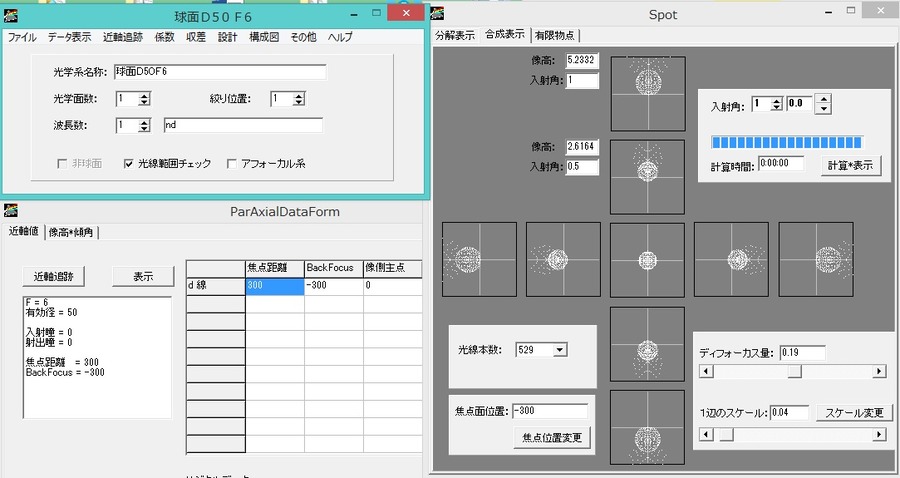Click the leftmost spot diagram thumbnail
The image size is (900, 478).
[479, 260]
